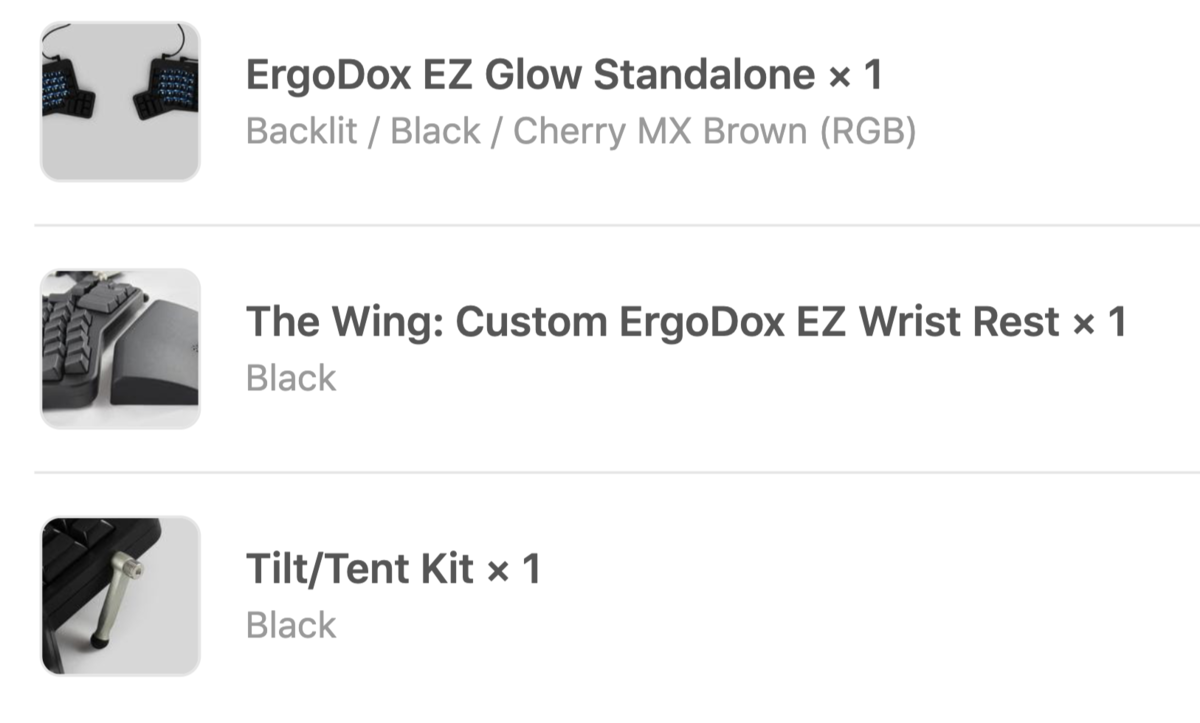Viewport: 1200px width, 723px height.
Task: Open the ErgoDox EZ Glow product thumbnail
Action: [x=120, y=102]
